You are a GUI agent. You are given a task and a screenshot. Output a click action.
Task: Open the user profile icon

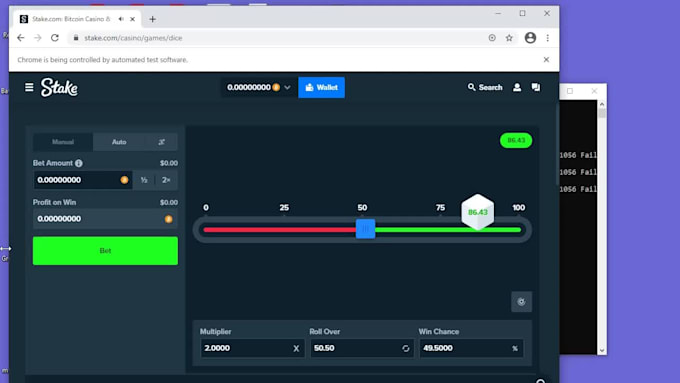(517, 88)
